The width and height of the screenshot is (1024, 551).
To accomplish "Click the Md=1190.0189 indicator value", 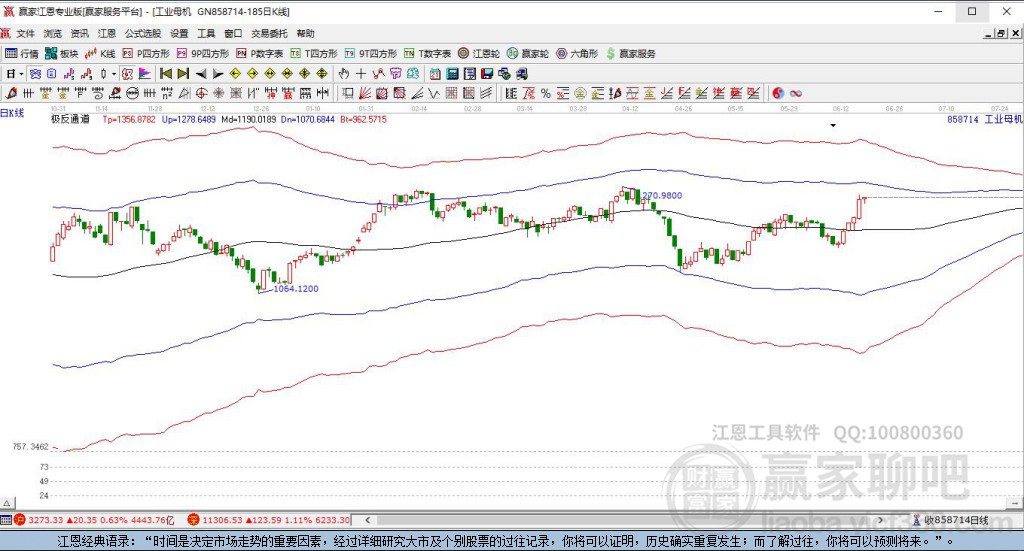I will (x=249, y=119).
